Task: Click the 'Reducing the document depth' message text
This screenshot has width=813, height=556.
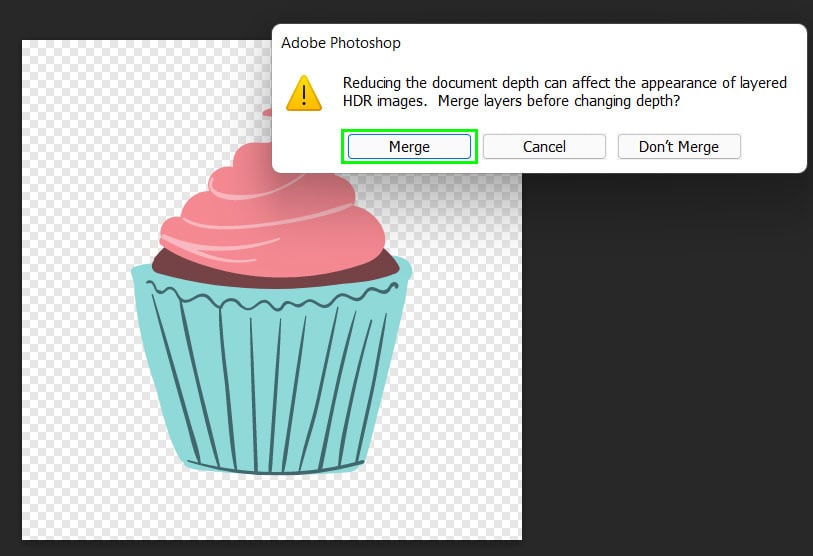Action: [x=565, y=92]
